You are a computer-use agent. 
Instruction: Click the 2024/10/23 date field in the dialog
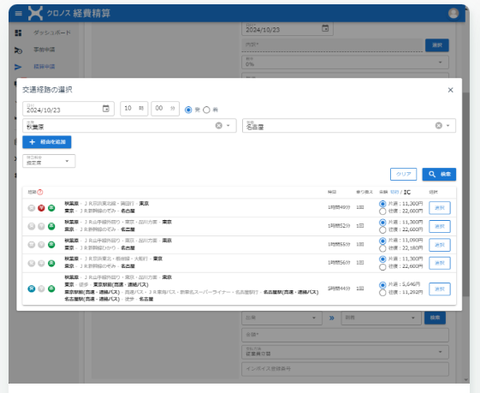point(68,108)
